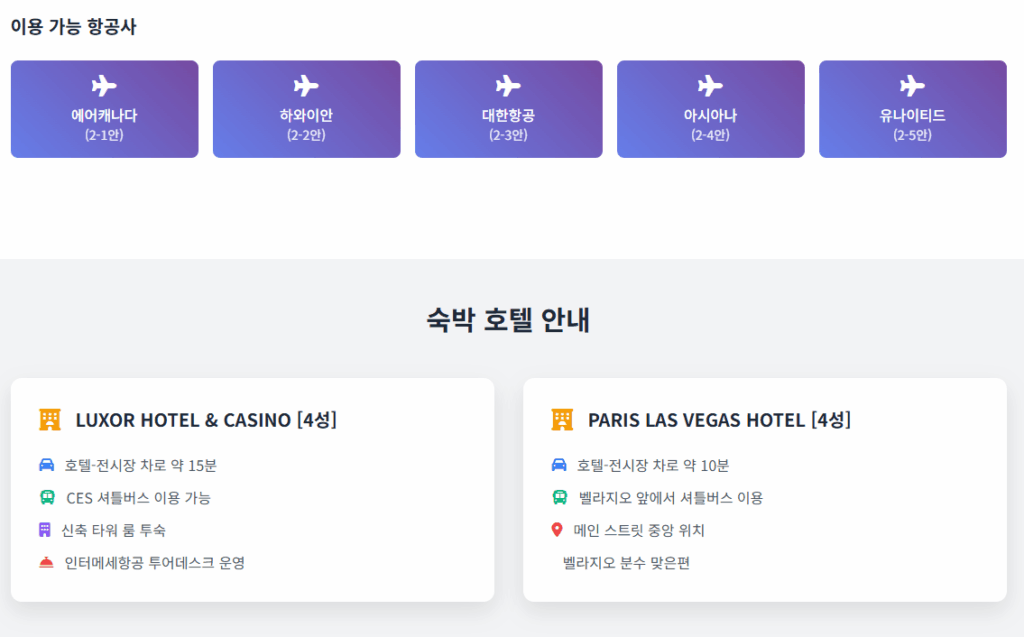1024x637 pixels.
Task: Click the airplane icon on 하와이안 card
Action: (306, 86)
